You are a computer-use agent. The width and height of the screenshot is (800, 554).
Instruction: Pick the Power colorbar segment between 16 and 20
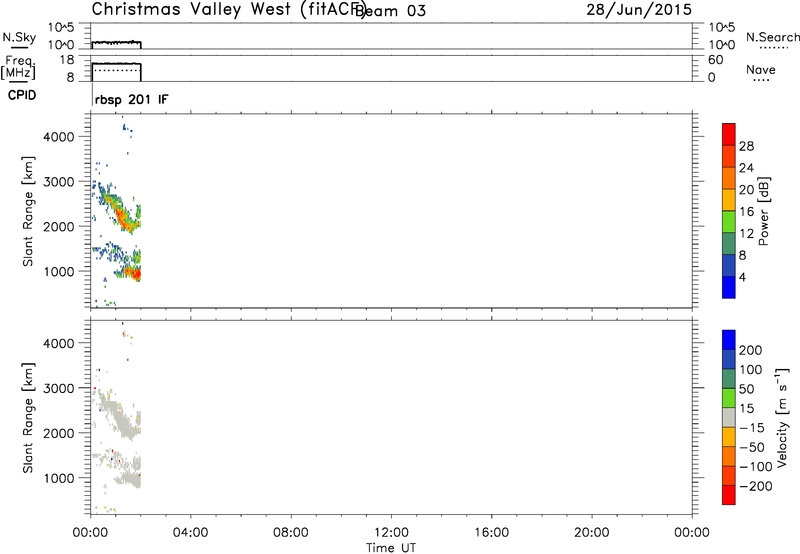click(729, 200)
